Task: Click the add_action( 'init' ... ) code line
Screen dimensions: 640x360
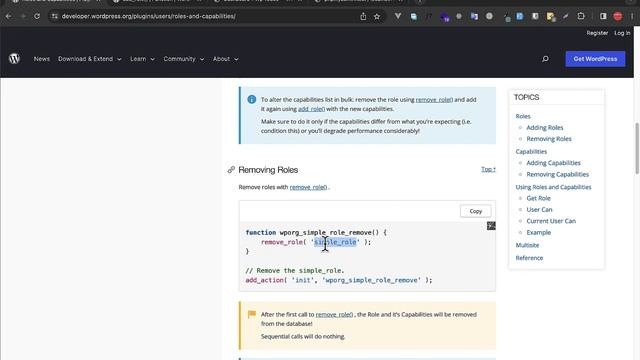Action: coord(339,280)
